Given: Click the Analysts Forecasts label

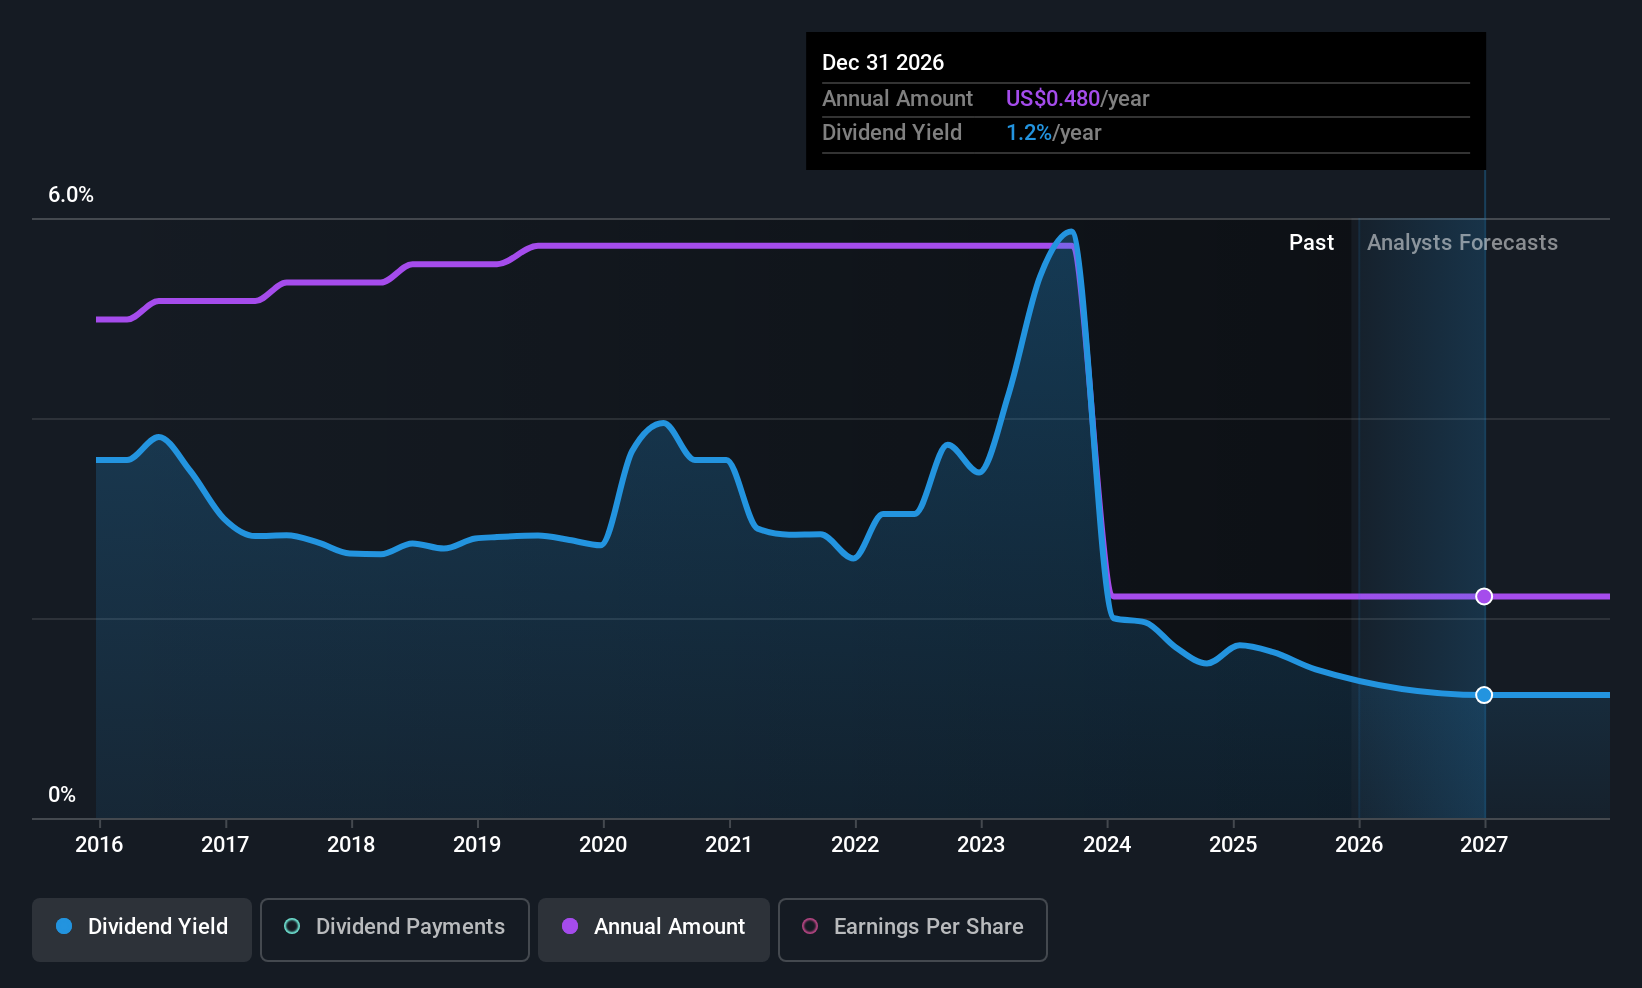Looking at the screenshot, I should tap(1462, 243).
